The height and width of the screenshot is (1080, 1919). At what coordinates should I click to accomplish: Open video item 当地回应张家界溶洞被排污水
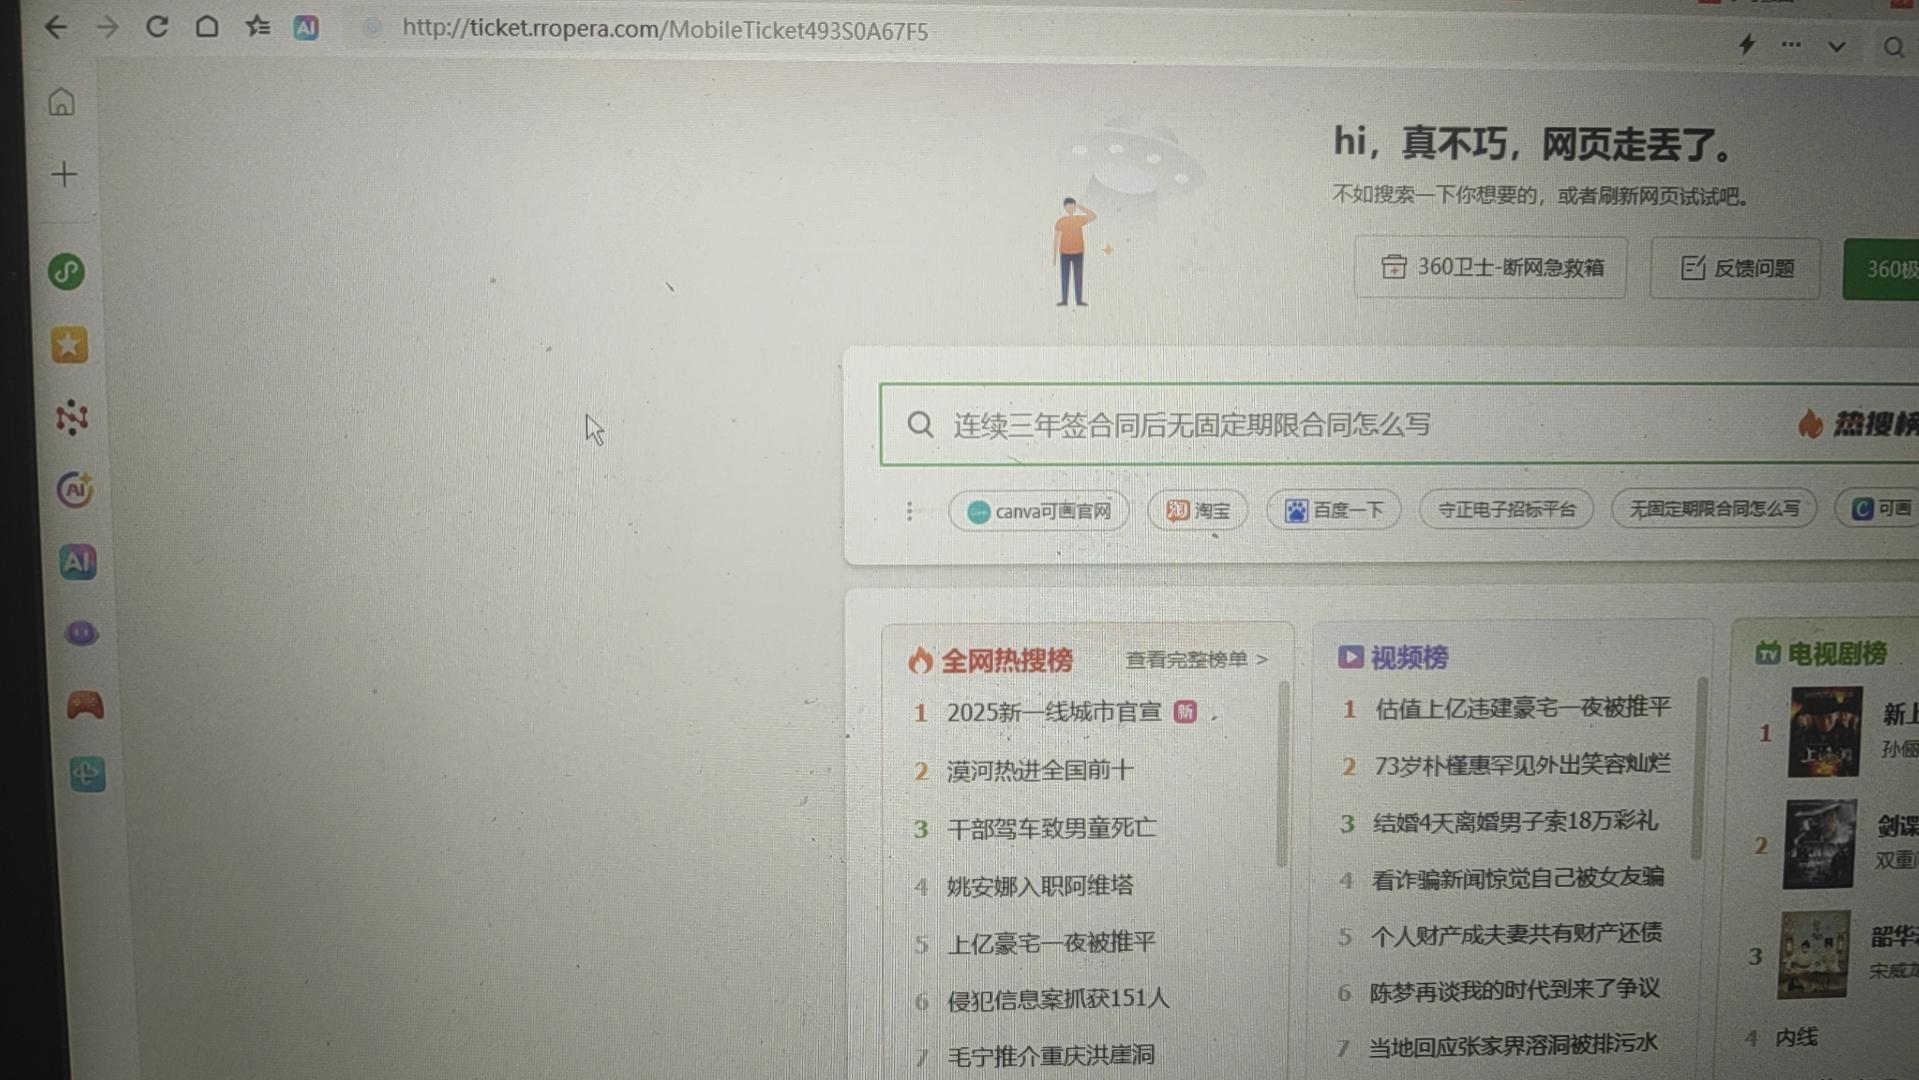1513,1046
